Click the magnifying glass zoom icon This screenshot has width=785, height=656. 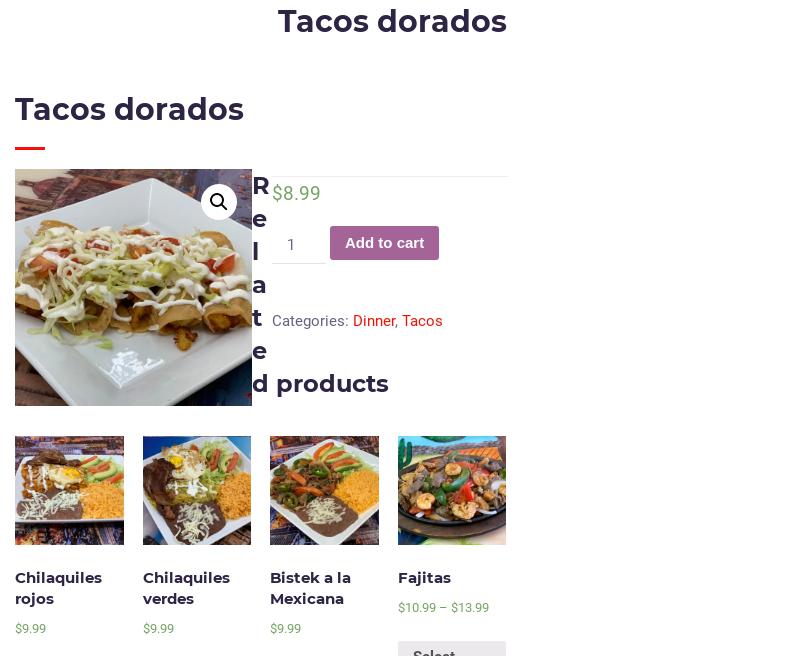(x=219, y=202)
